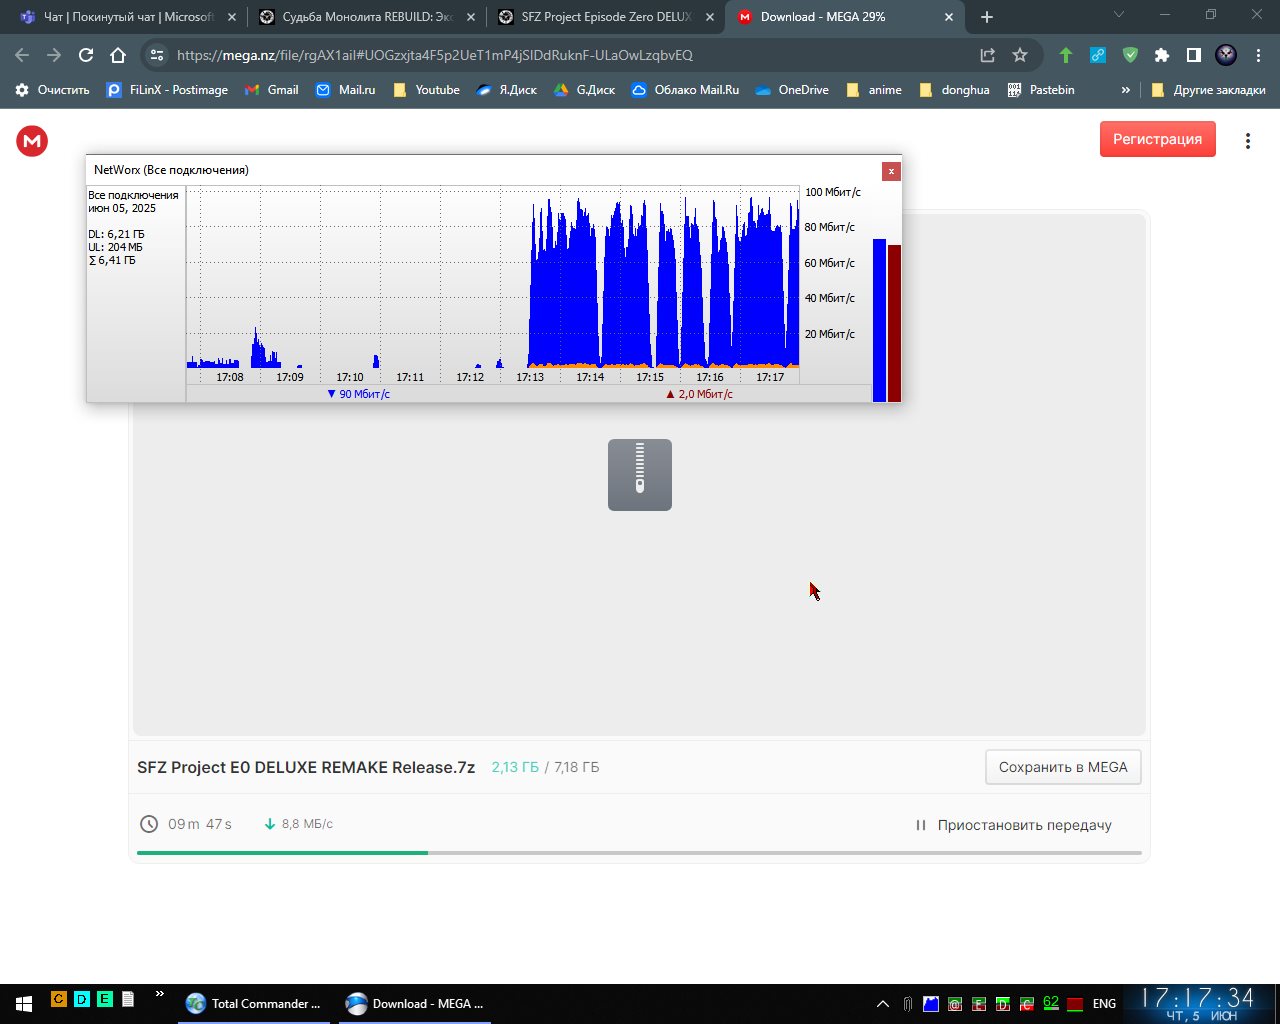1280x1024 pixels.
Task: Open G.Диск bookmark
Action: coord(584,90)
